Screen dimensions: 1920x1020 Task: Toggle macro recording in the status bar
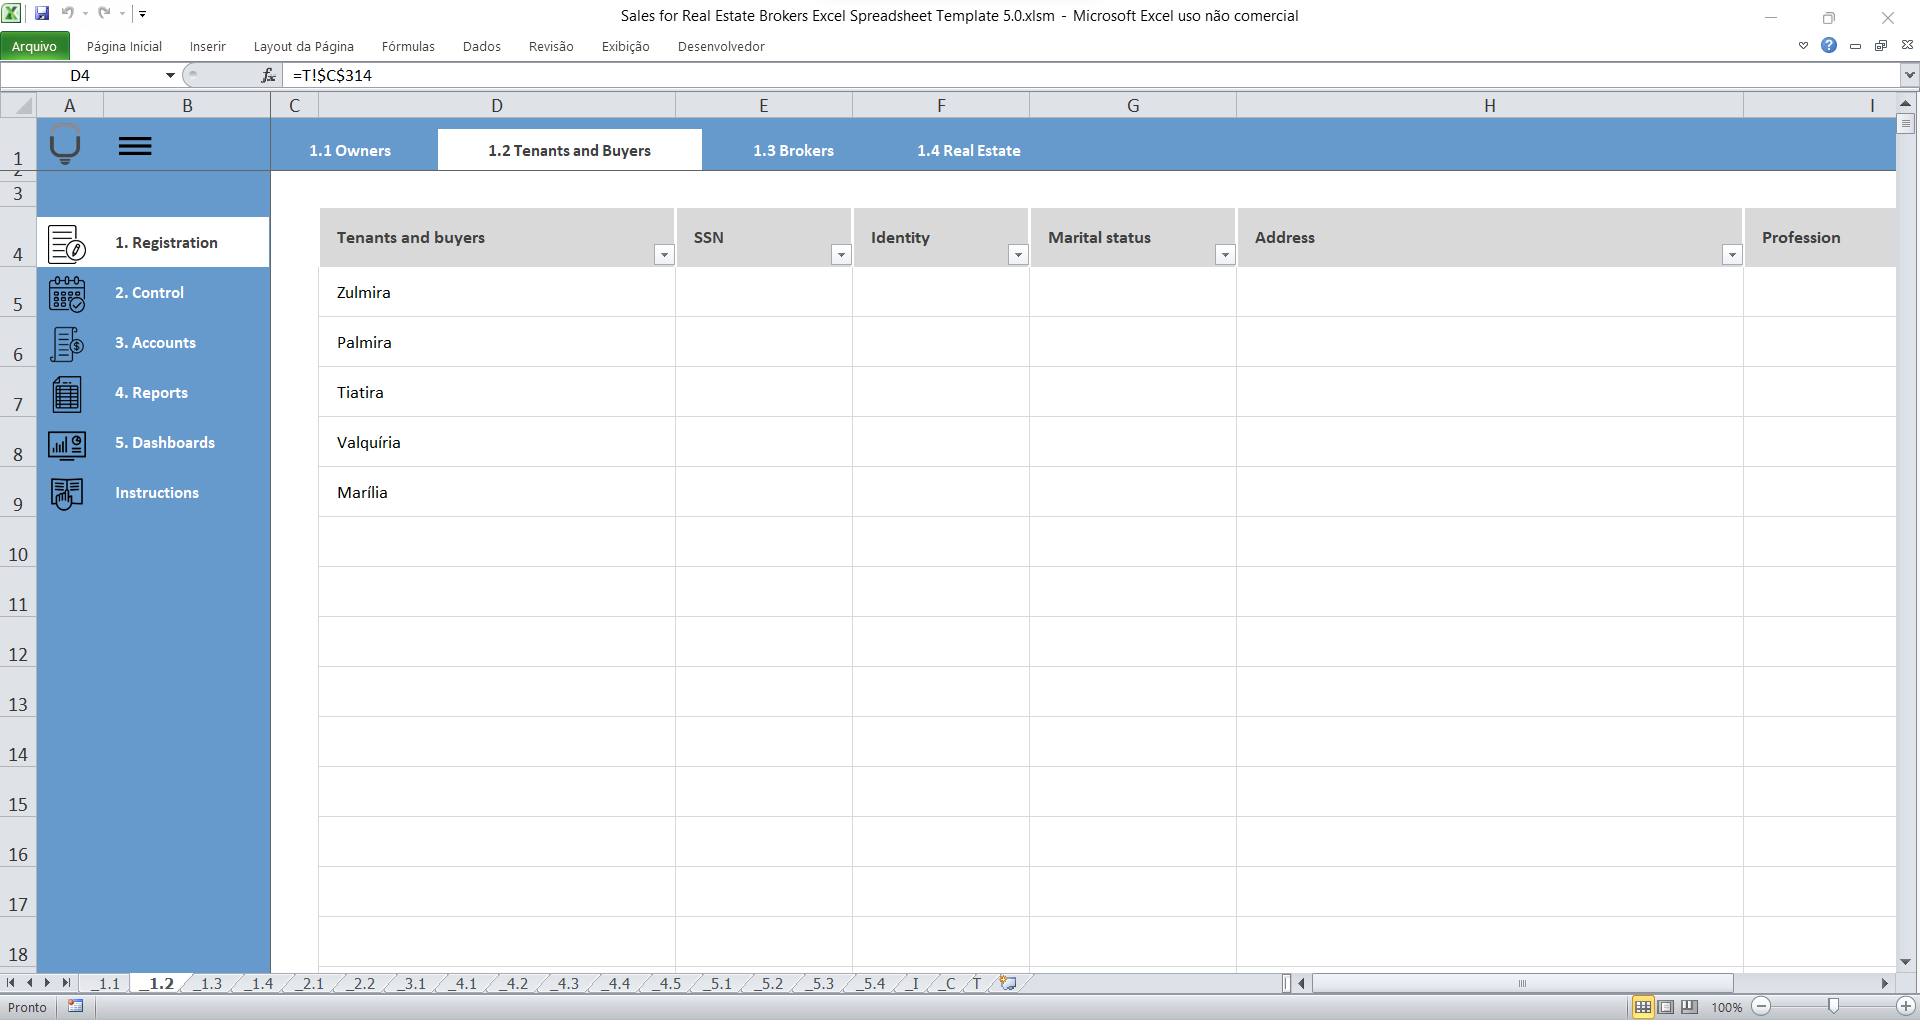coord(75,1007)
